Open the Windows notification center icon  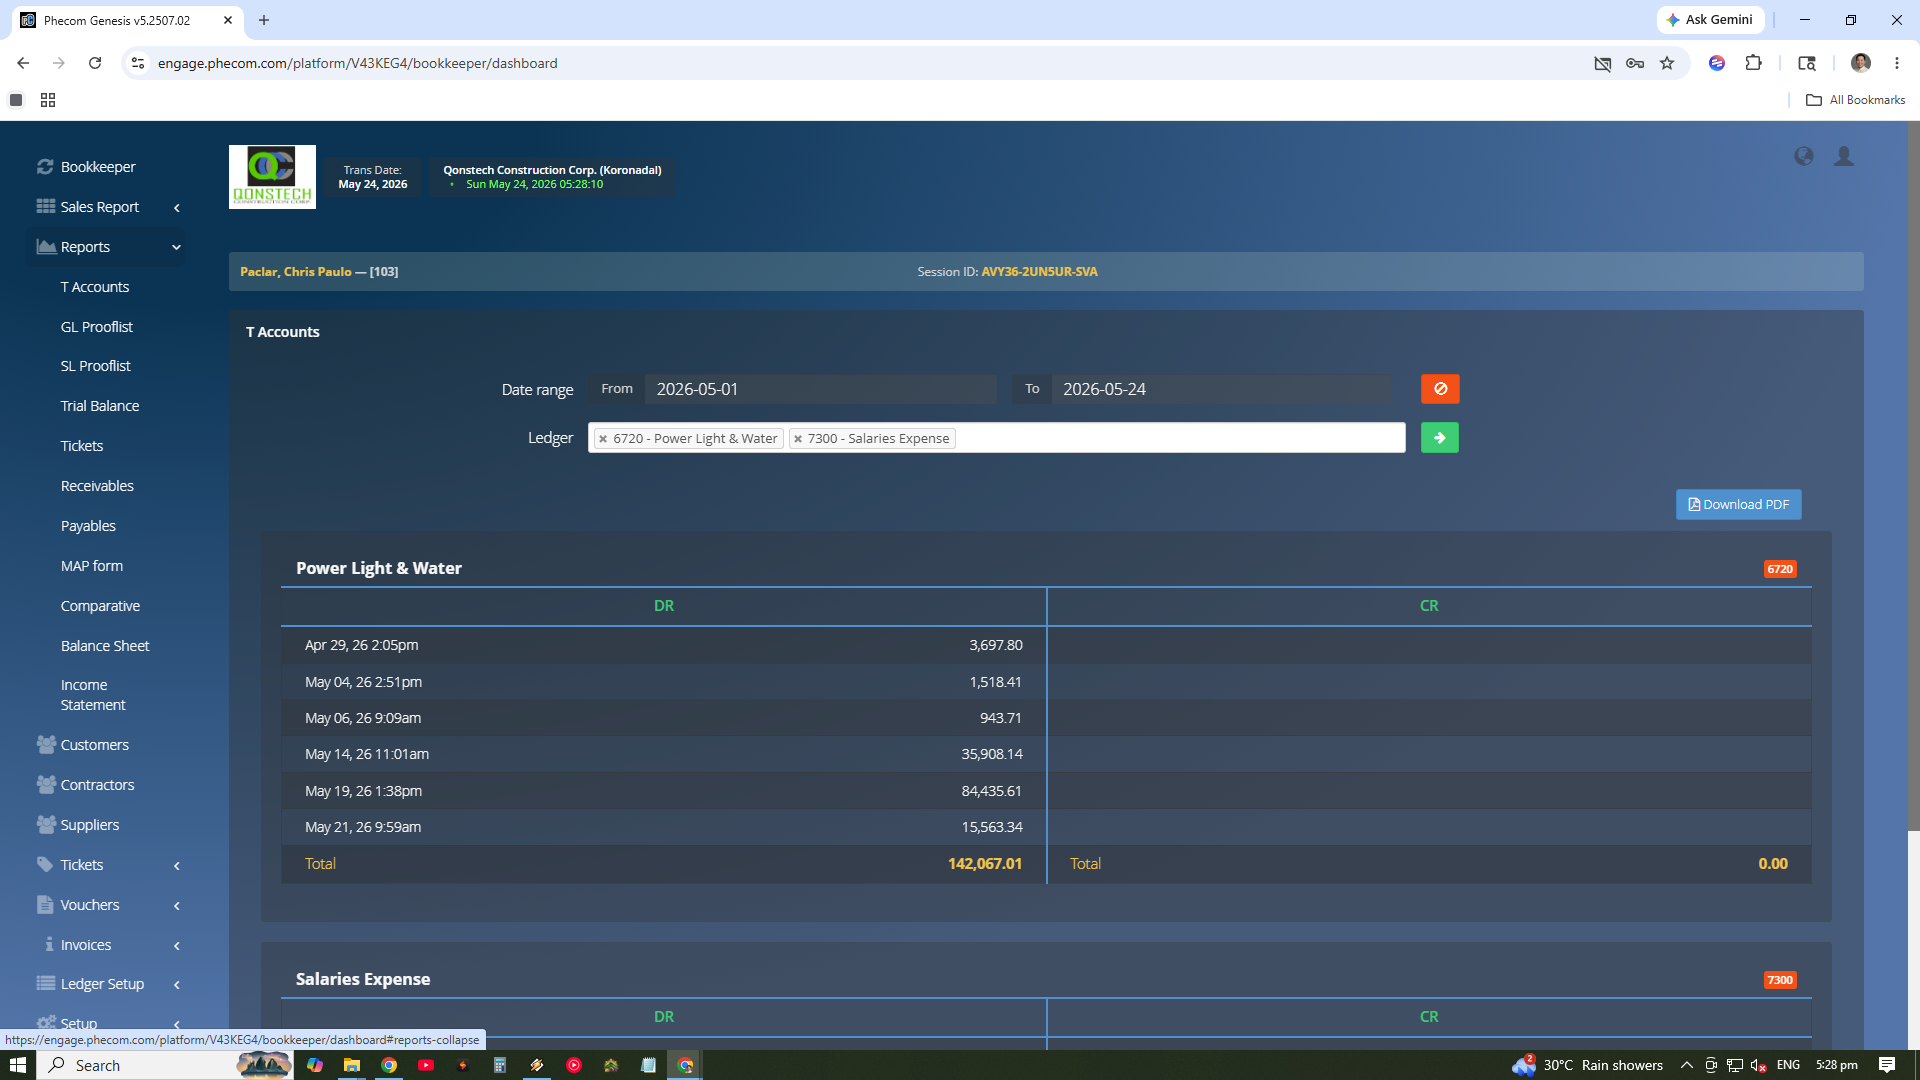point(1887,1065)
